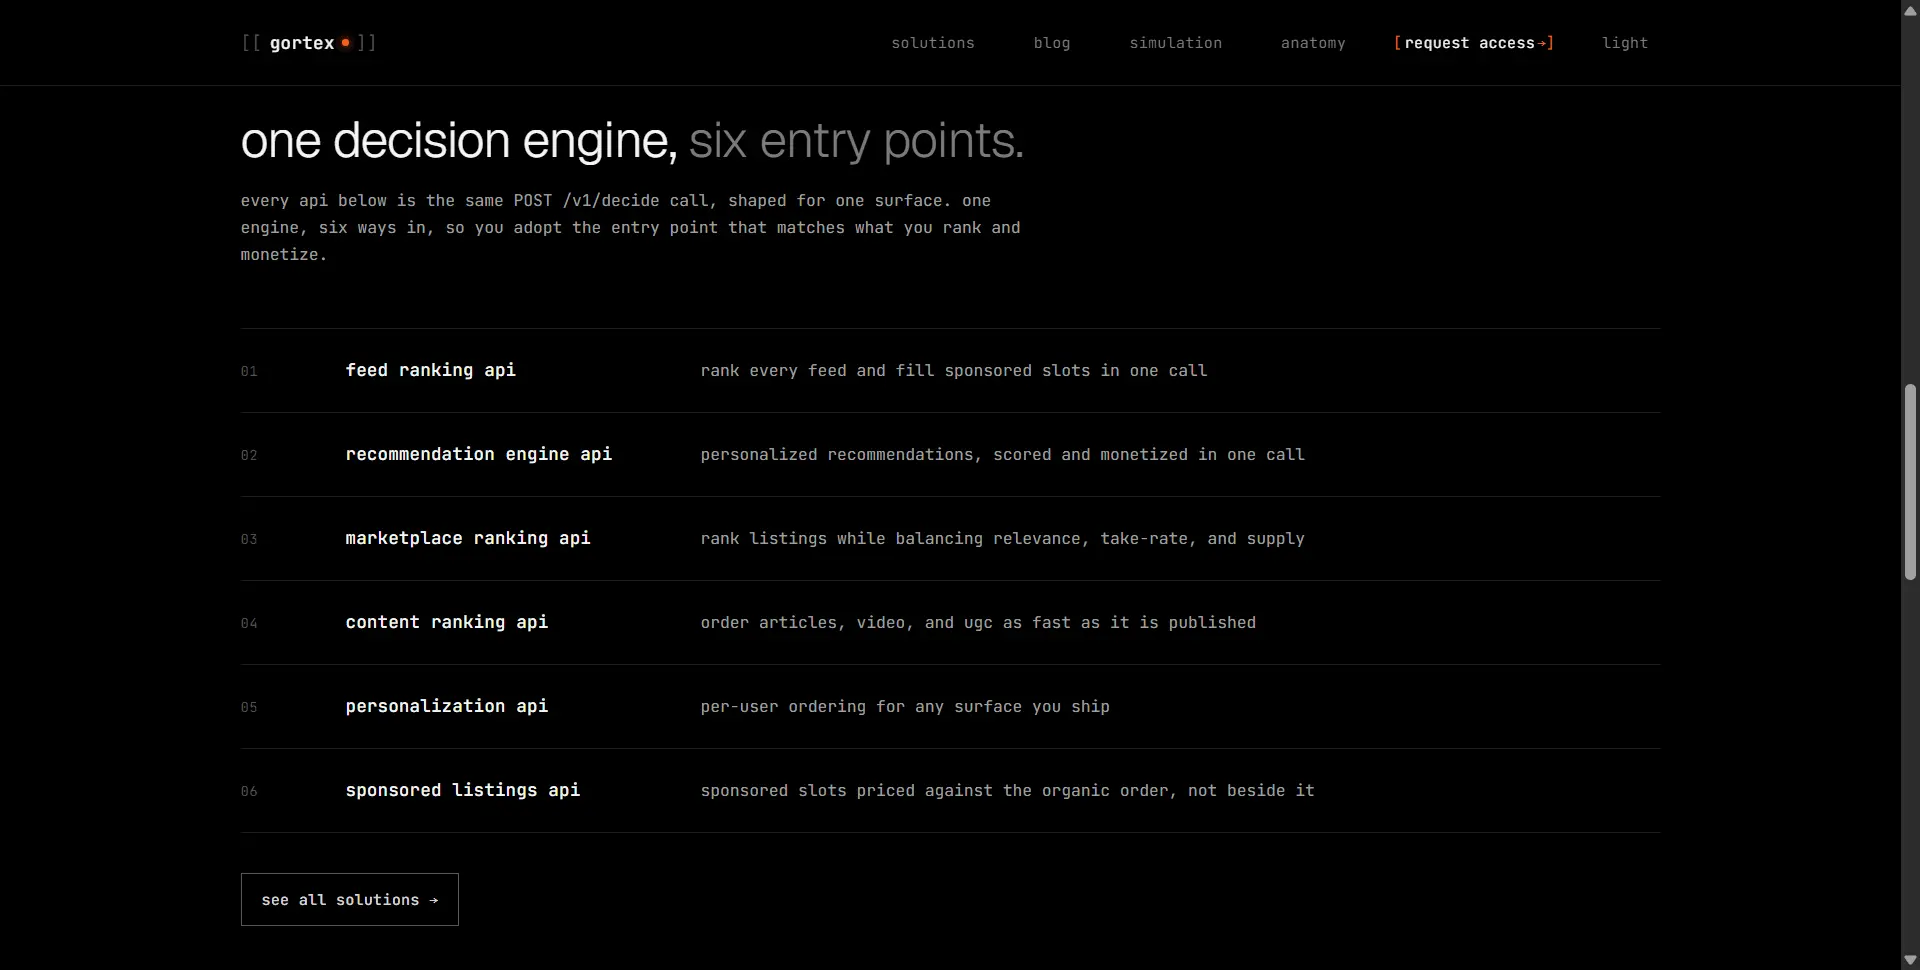Viewport: 1920px width, 970px height.
Task: Click the 06 row number
Action: [x=249, y=791]
